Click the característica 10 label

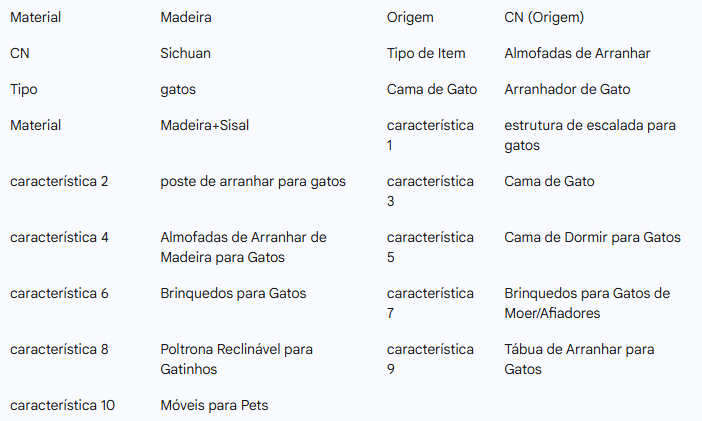(62, 405)
